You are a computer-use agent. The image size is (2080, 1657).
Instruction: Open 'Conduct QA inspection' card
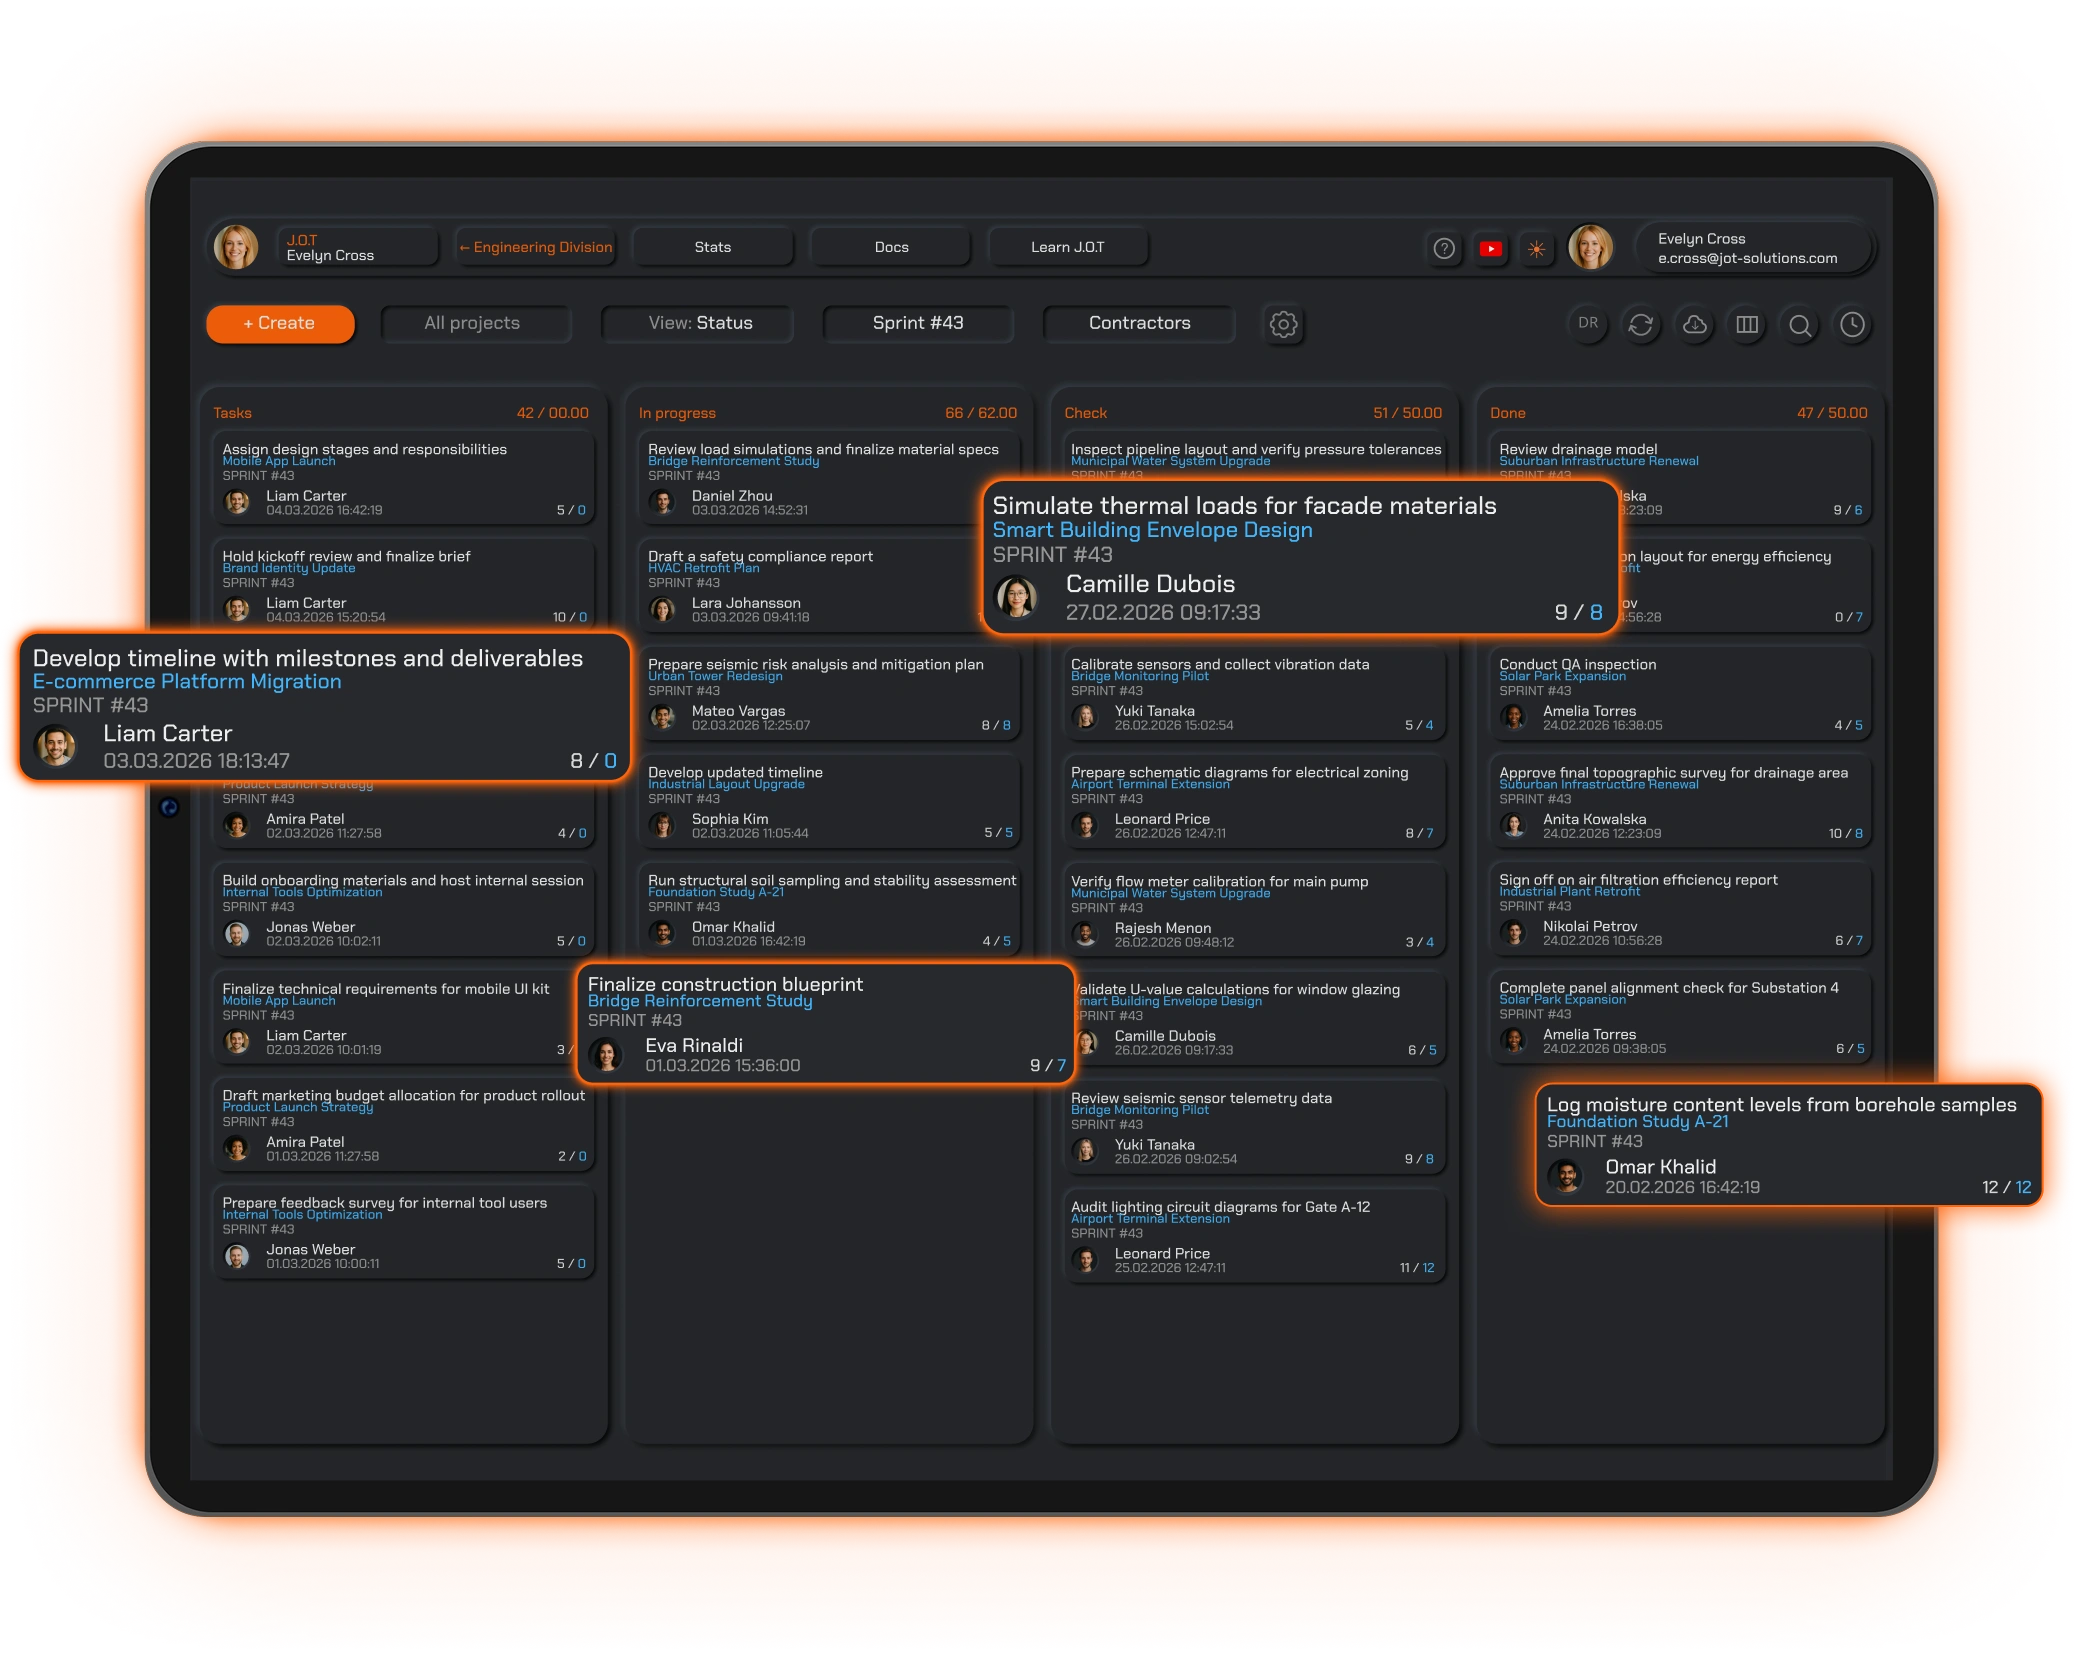tap(1680, 693)
